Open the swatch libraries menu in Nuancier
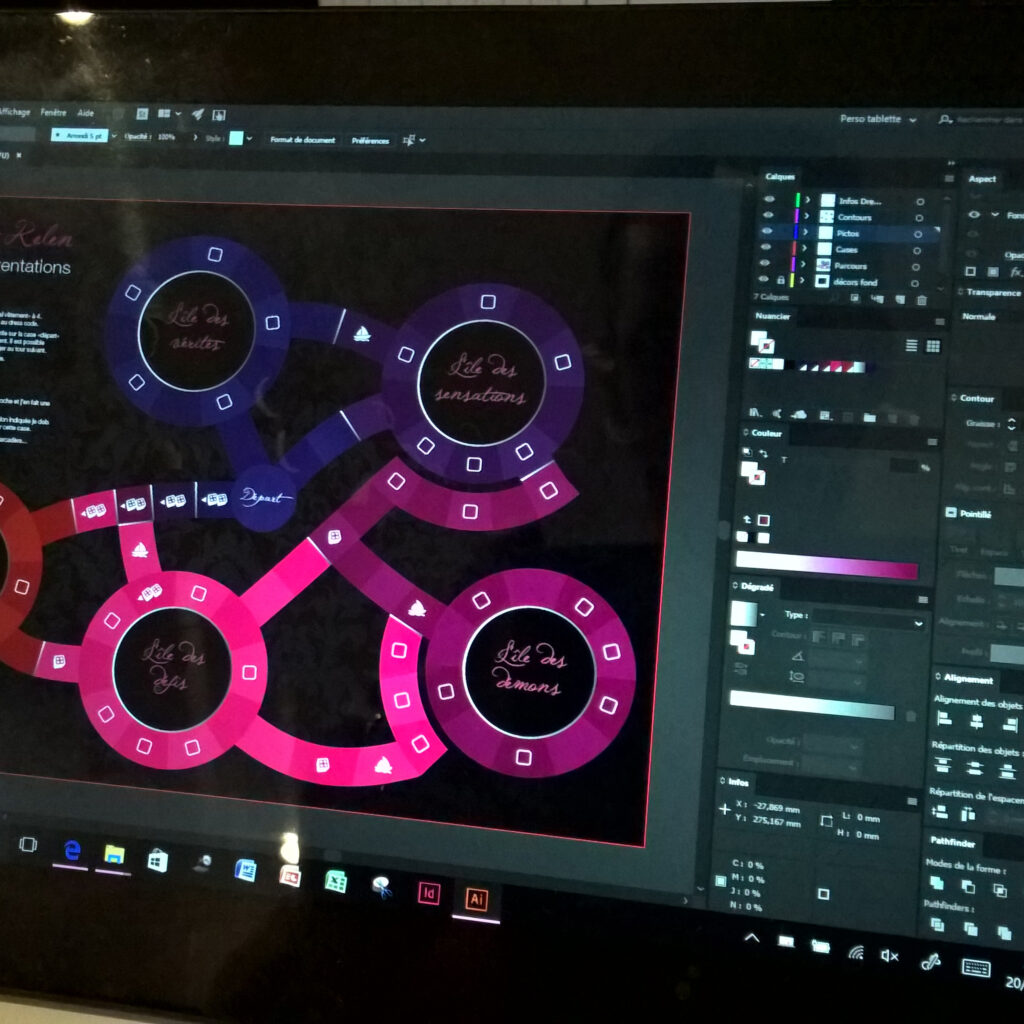The height and width of the screenshot is (1024, 1024). [x=755, y=413]
